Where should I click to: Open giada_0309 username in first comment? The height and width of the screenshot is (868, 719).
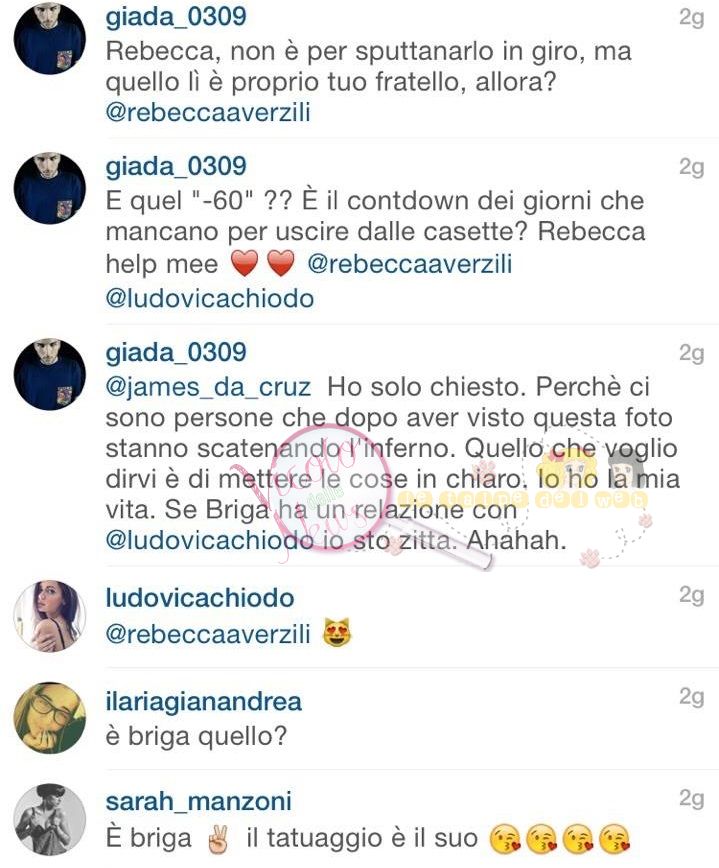176,17
